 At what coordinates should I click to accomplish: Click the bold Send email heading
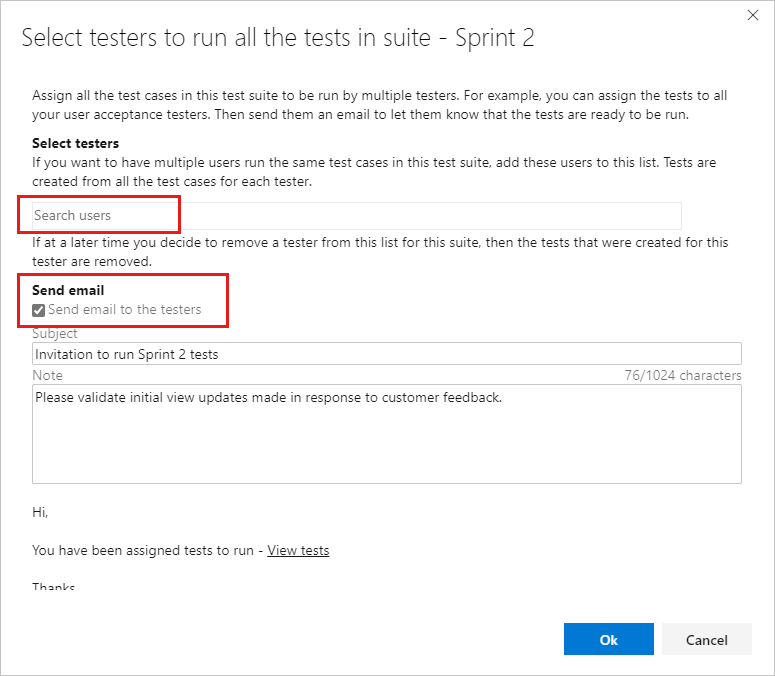click(x=68, y=290)
